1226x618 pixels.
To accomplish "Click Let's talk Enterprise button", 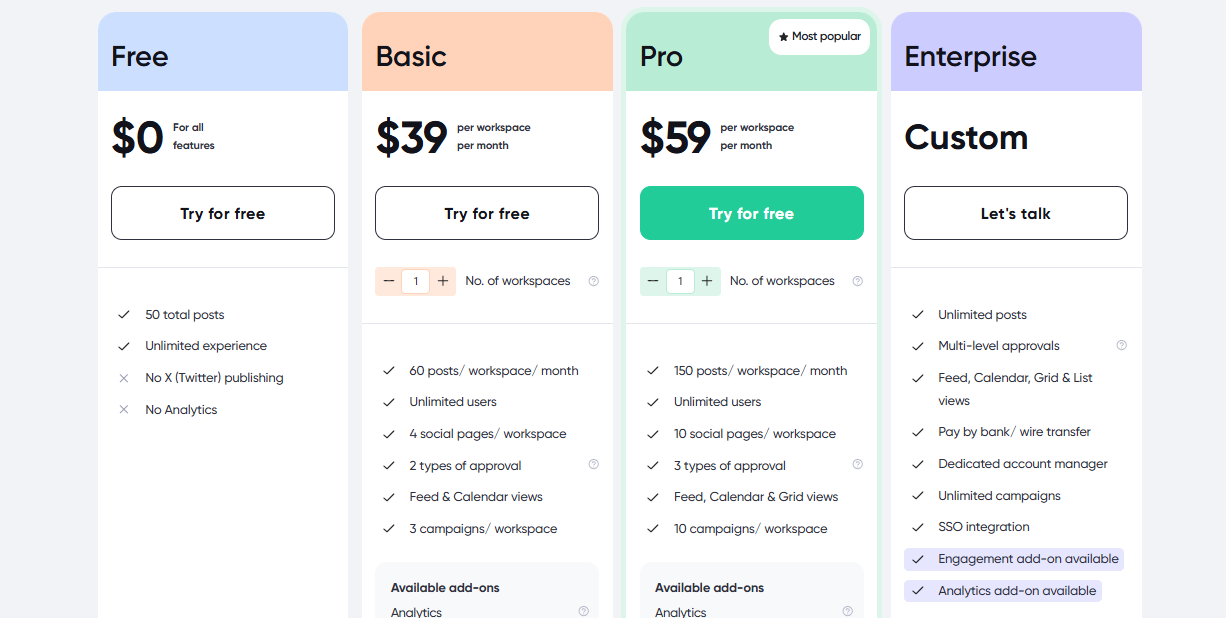I will click(x=1015, y=213).
